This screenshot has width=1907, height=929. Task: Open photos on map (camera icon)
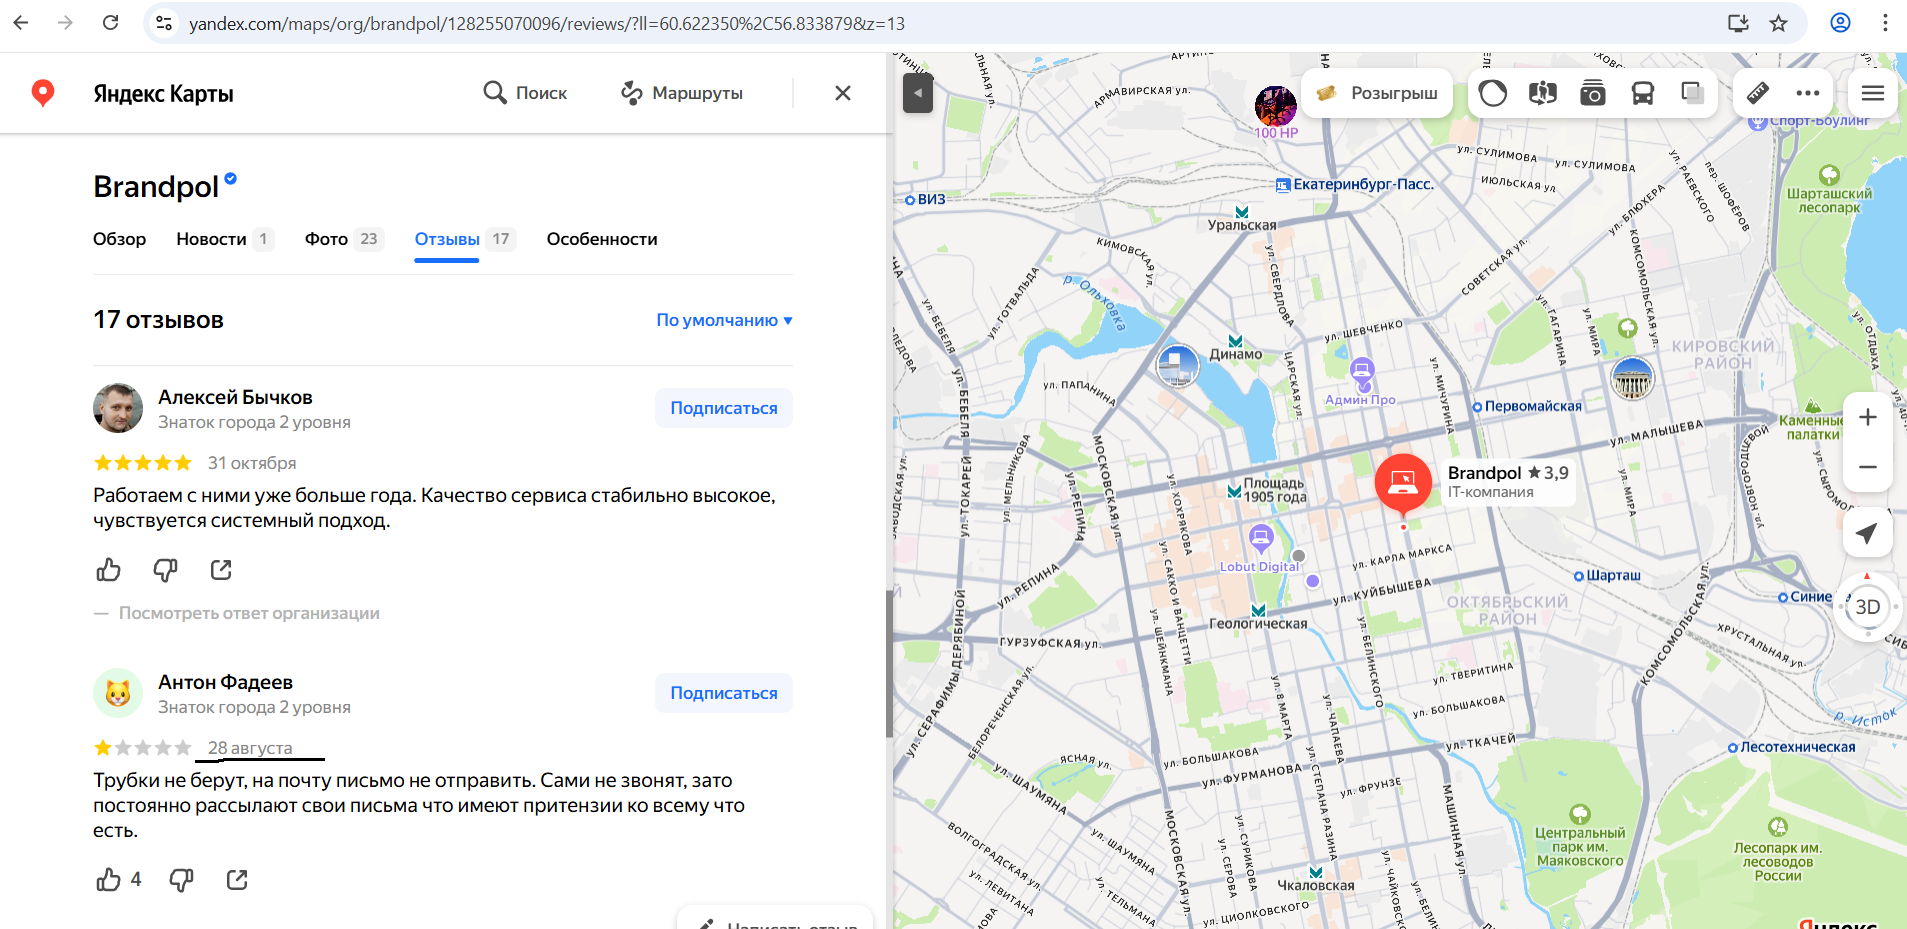pyautogui.click(x=1592, y=93)
